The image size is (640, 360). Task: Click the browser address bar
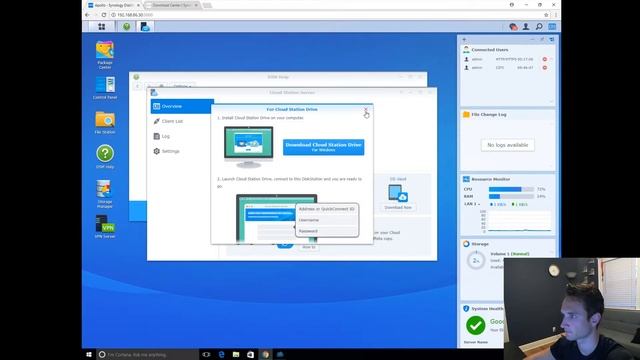[x=327, y=15]
